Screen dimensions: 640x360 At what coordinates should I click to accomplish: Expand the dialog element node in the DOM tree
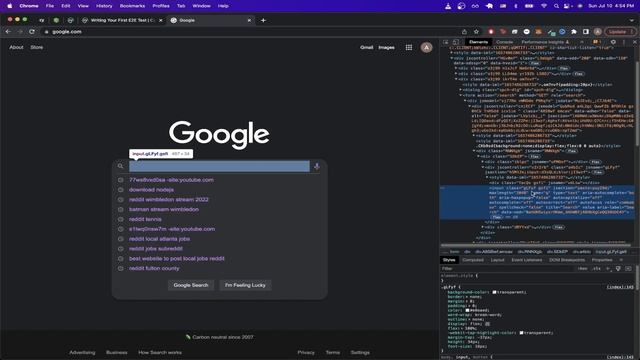tap(461, 90)
